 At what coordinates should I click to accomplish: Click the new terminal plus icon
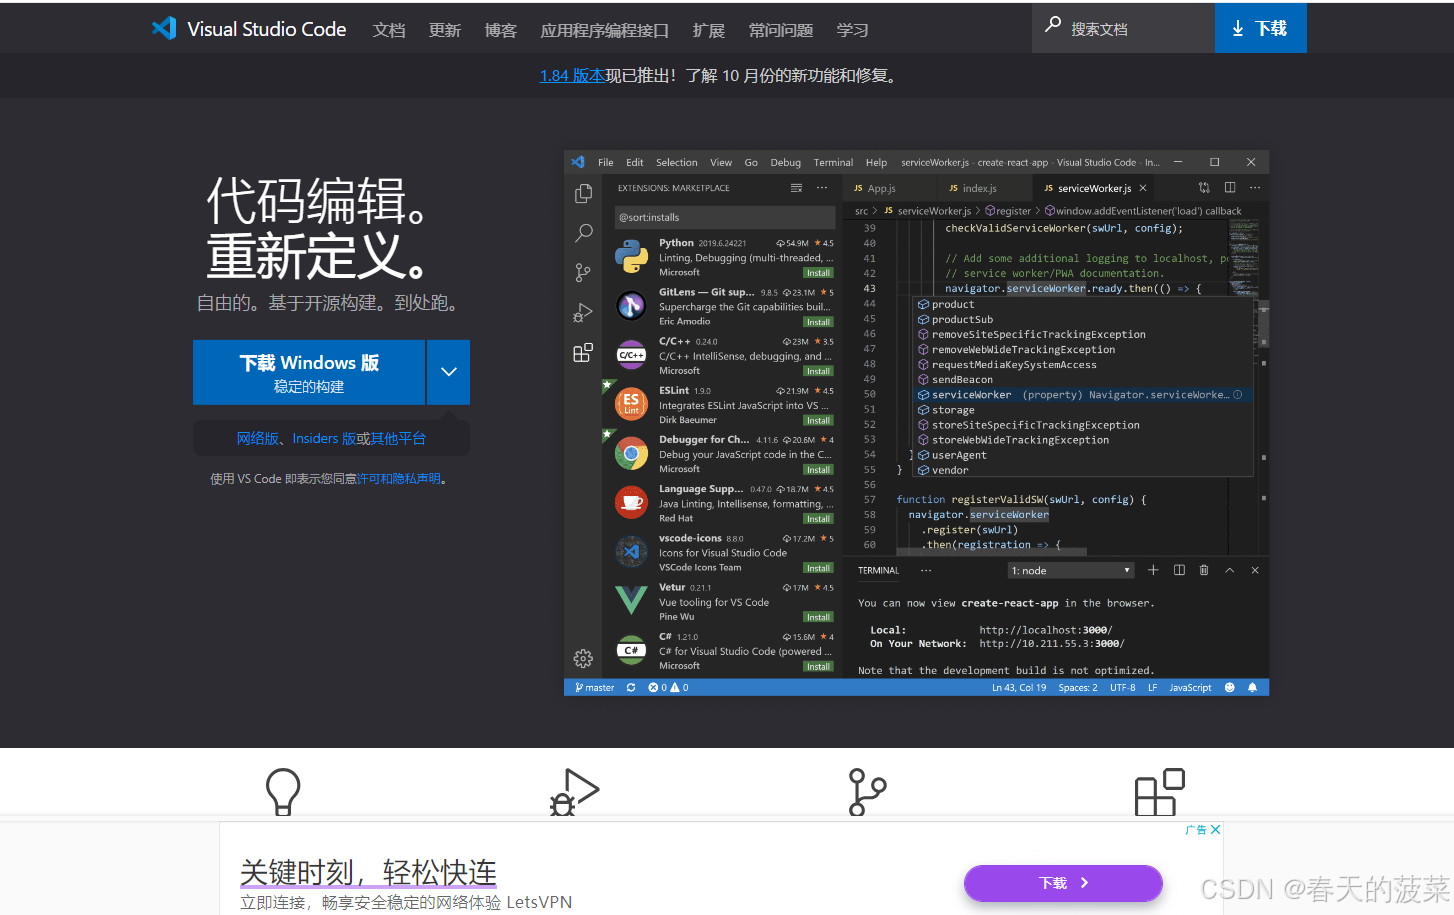tap(1153, 570)
